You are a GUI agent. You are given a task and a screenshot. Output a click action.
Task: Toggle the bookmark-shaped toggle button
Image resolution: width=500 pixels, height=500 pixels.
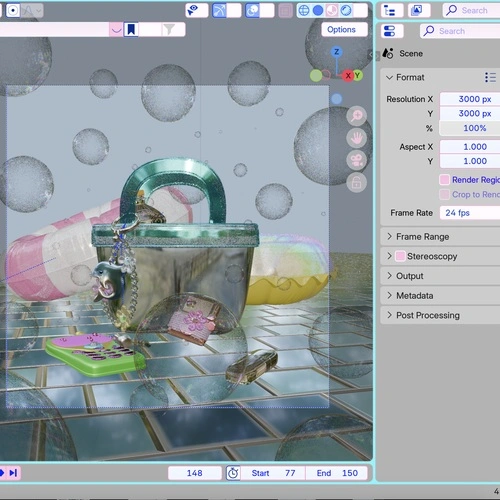coord(131,30)
